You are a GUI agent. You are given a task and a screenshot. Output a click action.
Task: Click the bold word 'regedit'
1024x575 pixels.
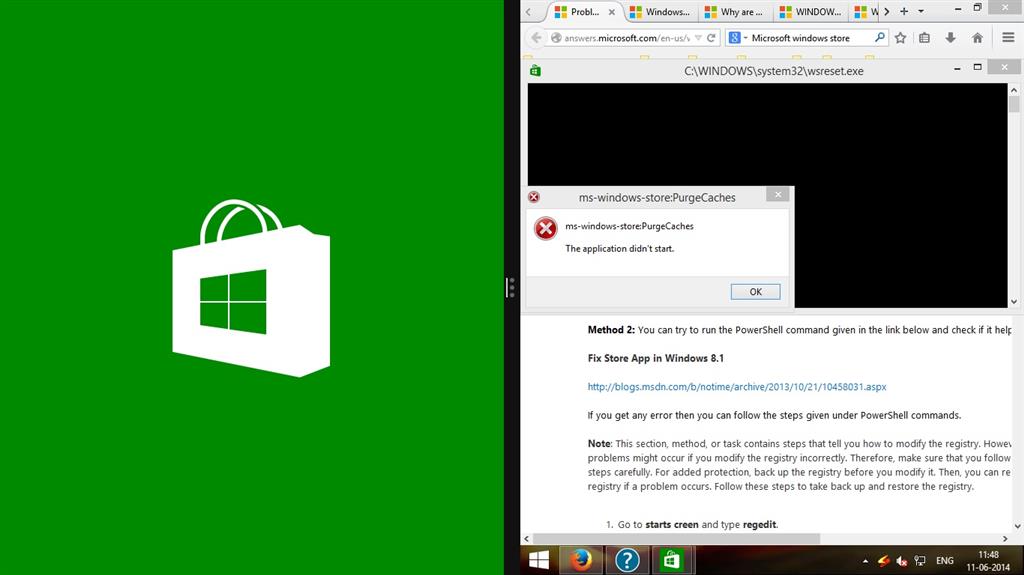point(760,524)
